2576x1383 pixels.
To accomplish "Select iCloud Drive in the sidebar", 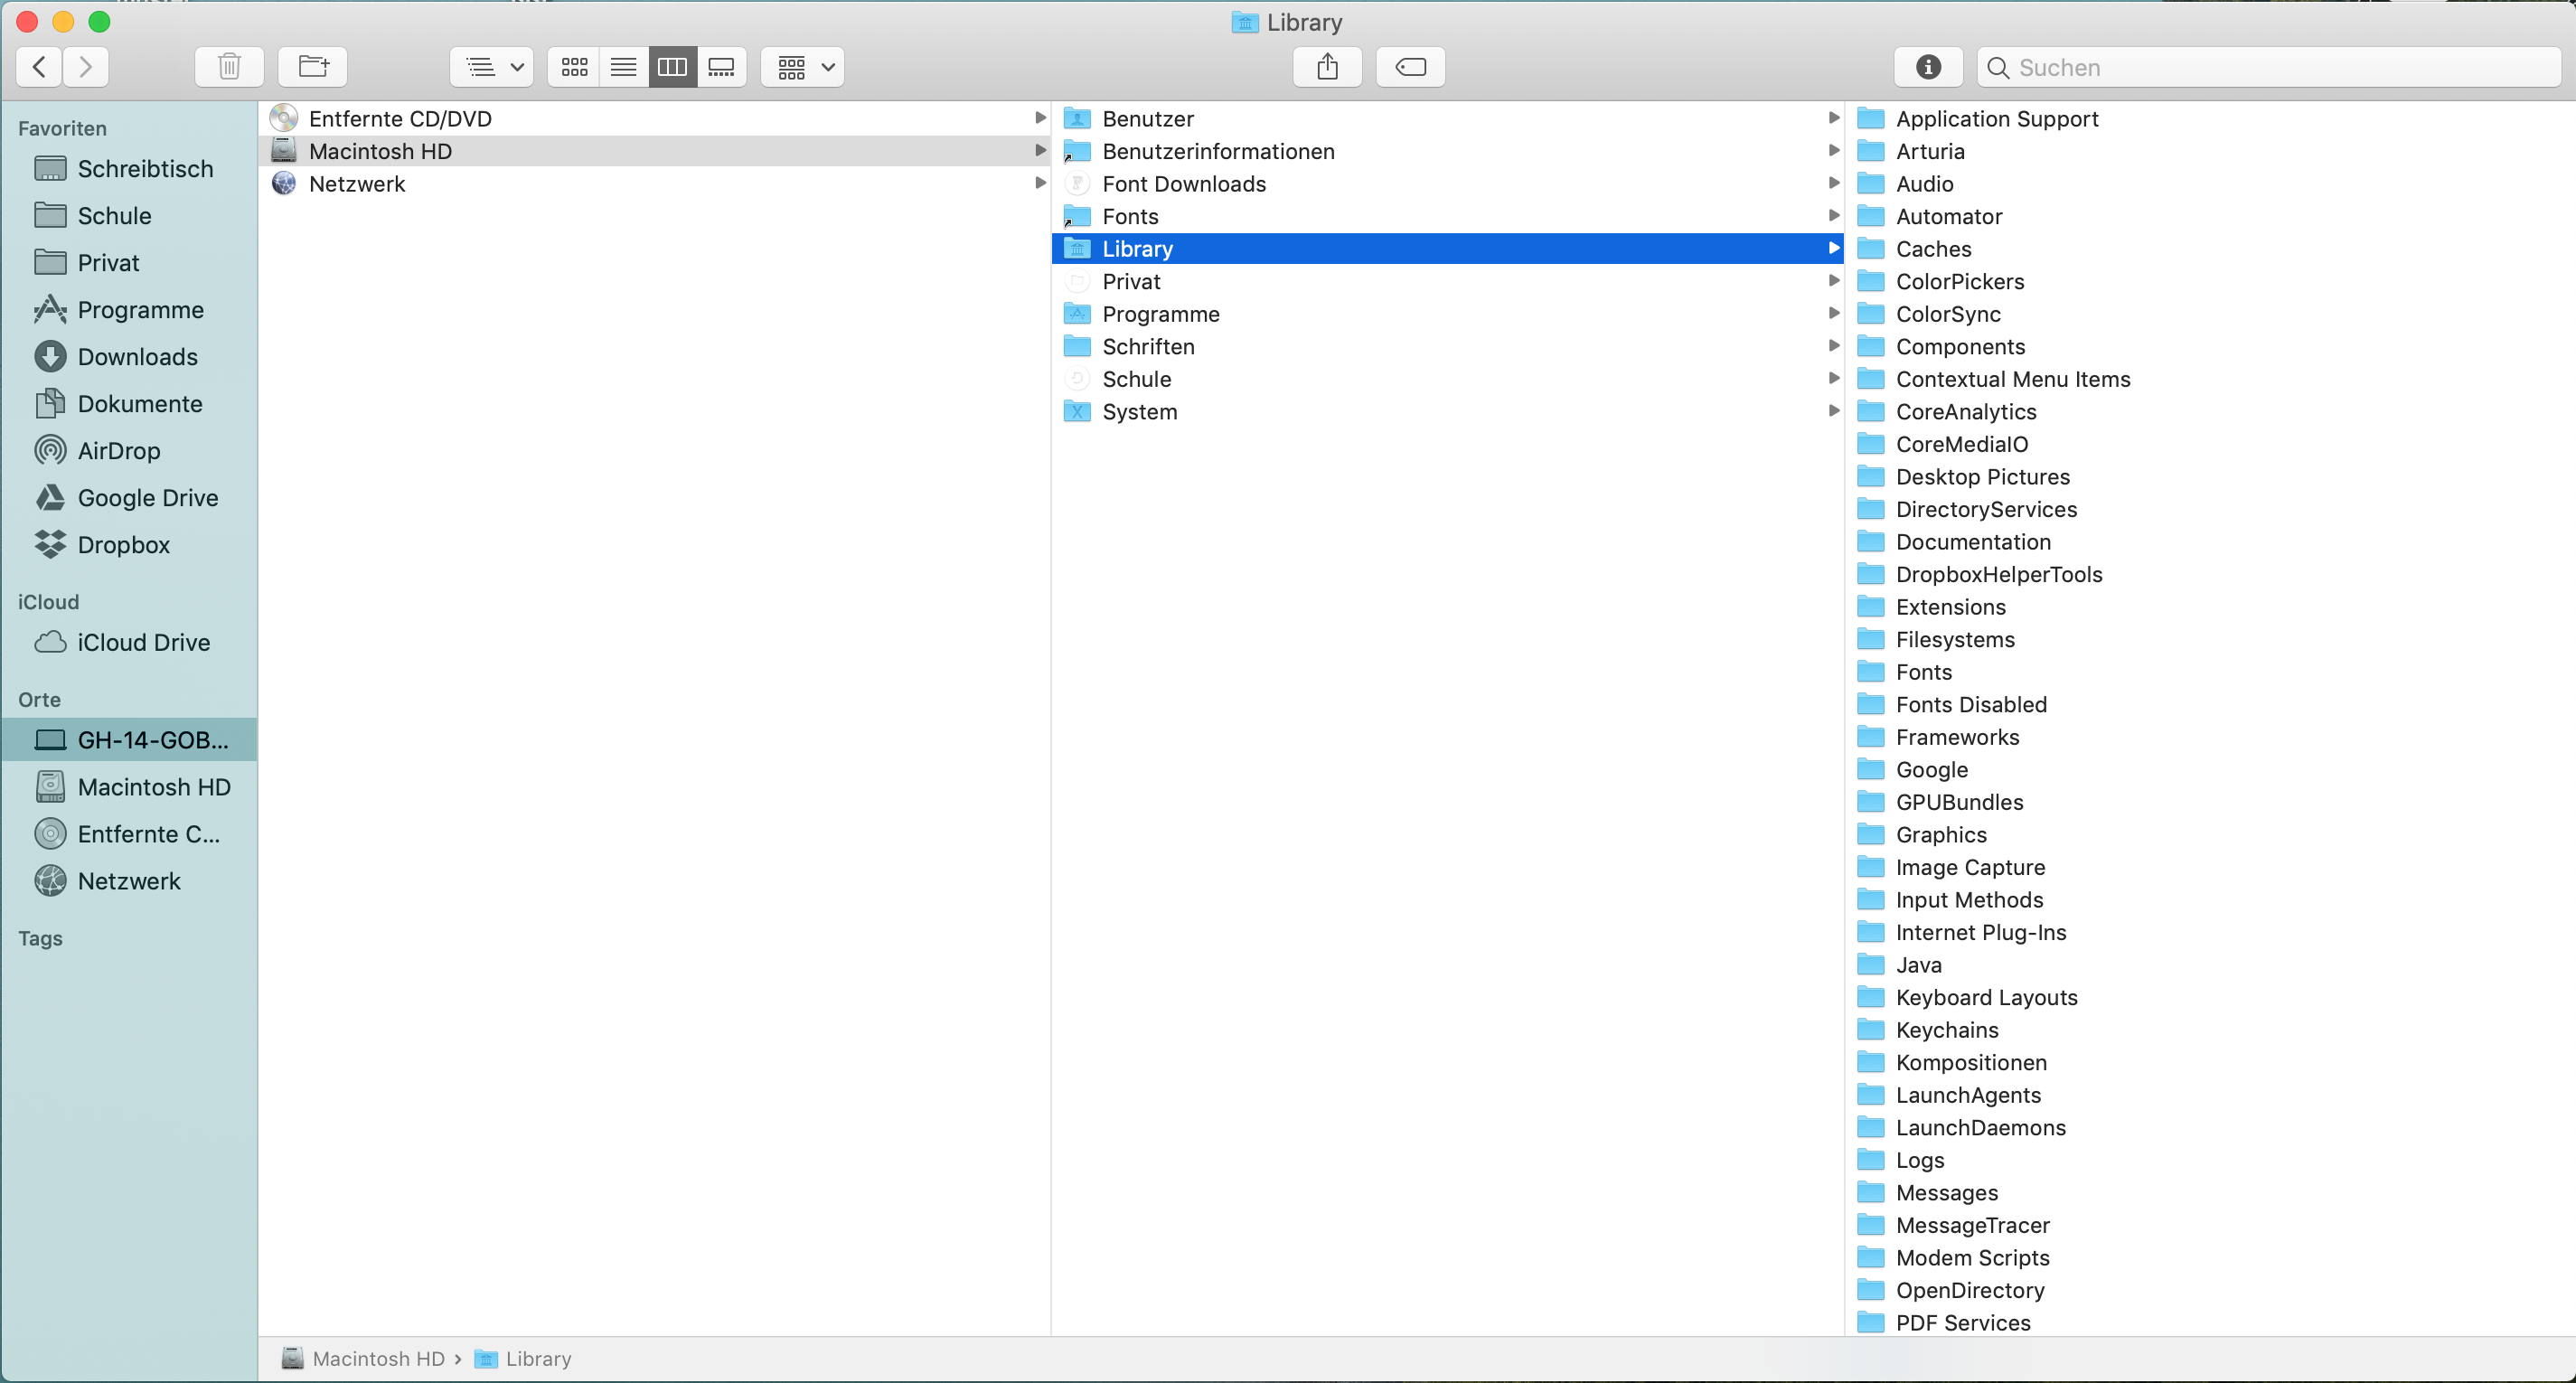I will pyautogui.click(x=143, y=642).
